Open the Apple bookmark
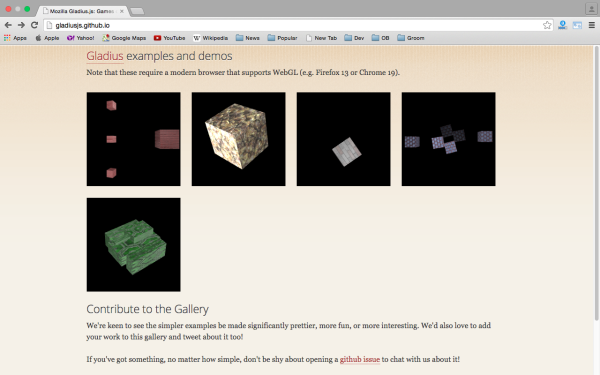The height and width of the screenshot is (375, 600). pyautogui.click(x=47, y=38)
